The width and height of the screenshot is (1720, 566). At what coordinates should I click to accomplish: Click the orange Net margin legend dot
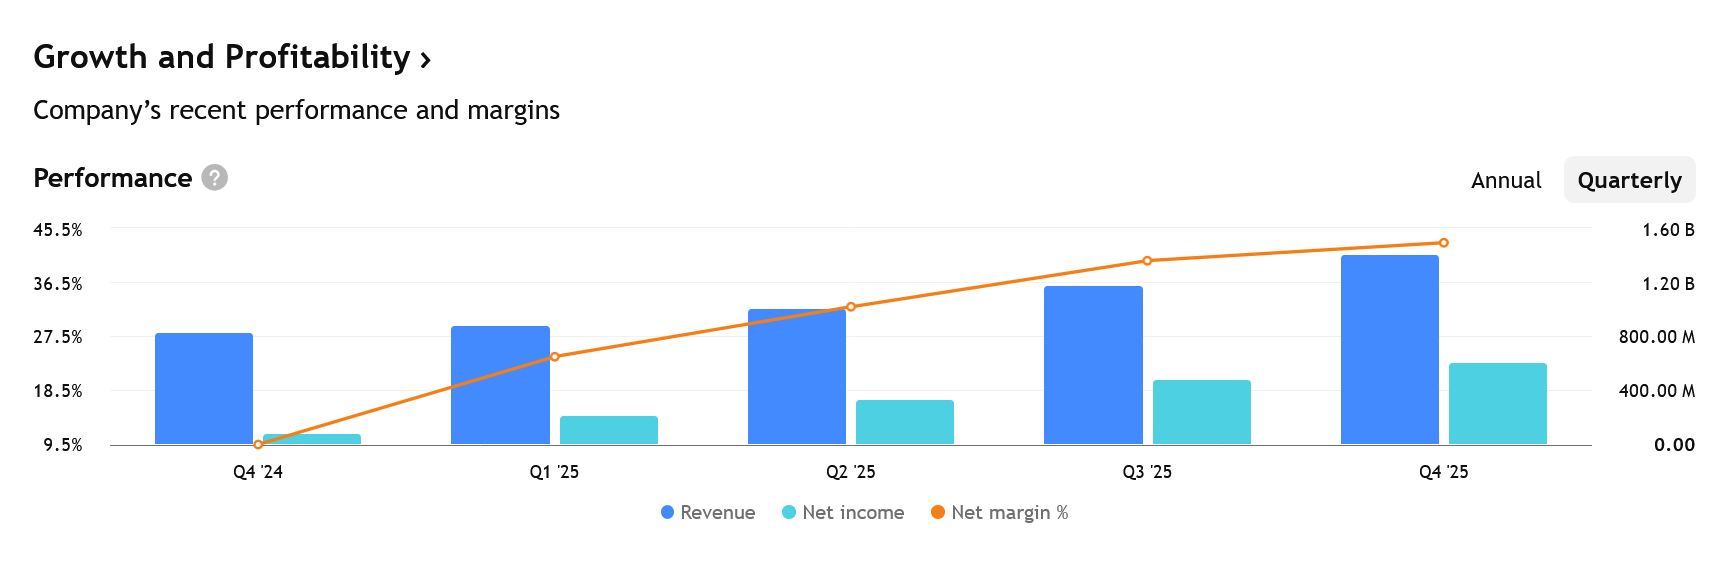[938, 512]
